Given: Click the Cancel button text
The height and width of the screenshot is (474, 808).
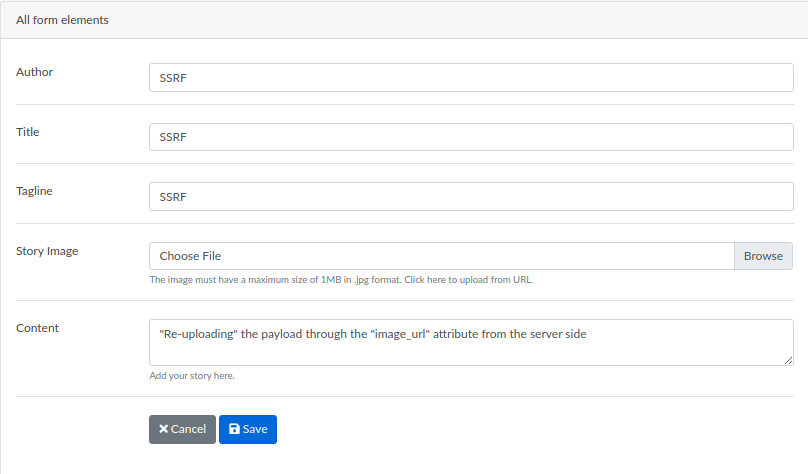Looking at the screenshot, I should click(188, 429).
